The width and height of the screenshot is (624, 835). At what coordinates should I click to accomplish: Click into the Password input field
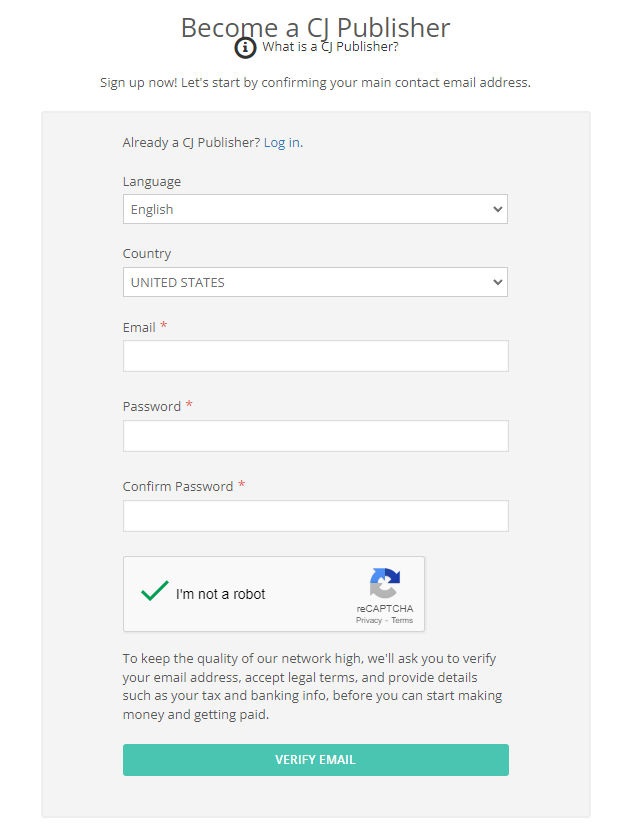click(315, 436)
